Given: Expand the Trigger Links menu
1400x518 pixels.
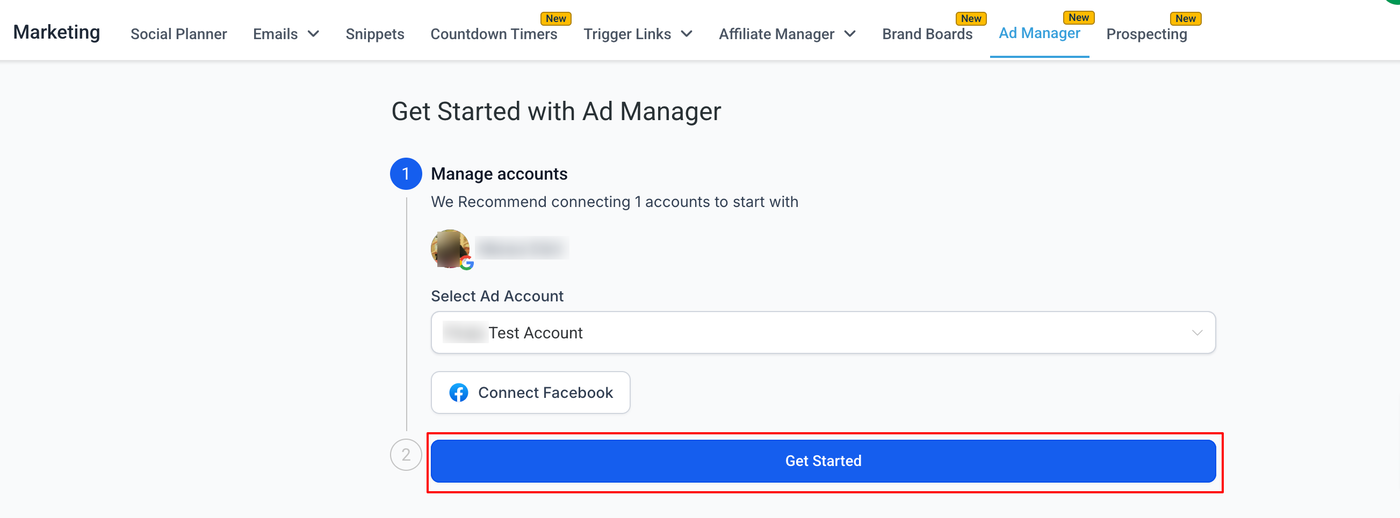Looking at the screenshot, I should [x=638, y=34].
